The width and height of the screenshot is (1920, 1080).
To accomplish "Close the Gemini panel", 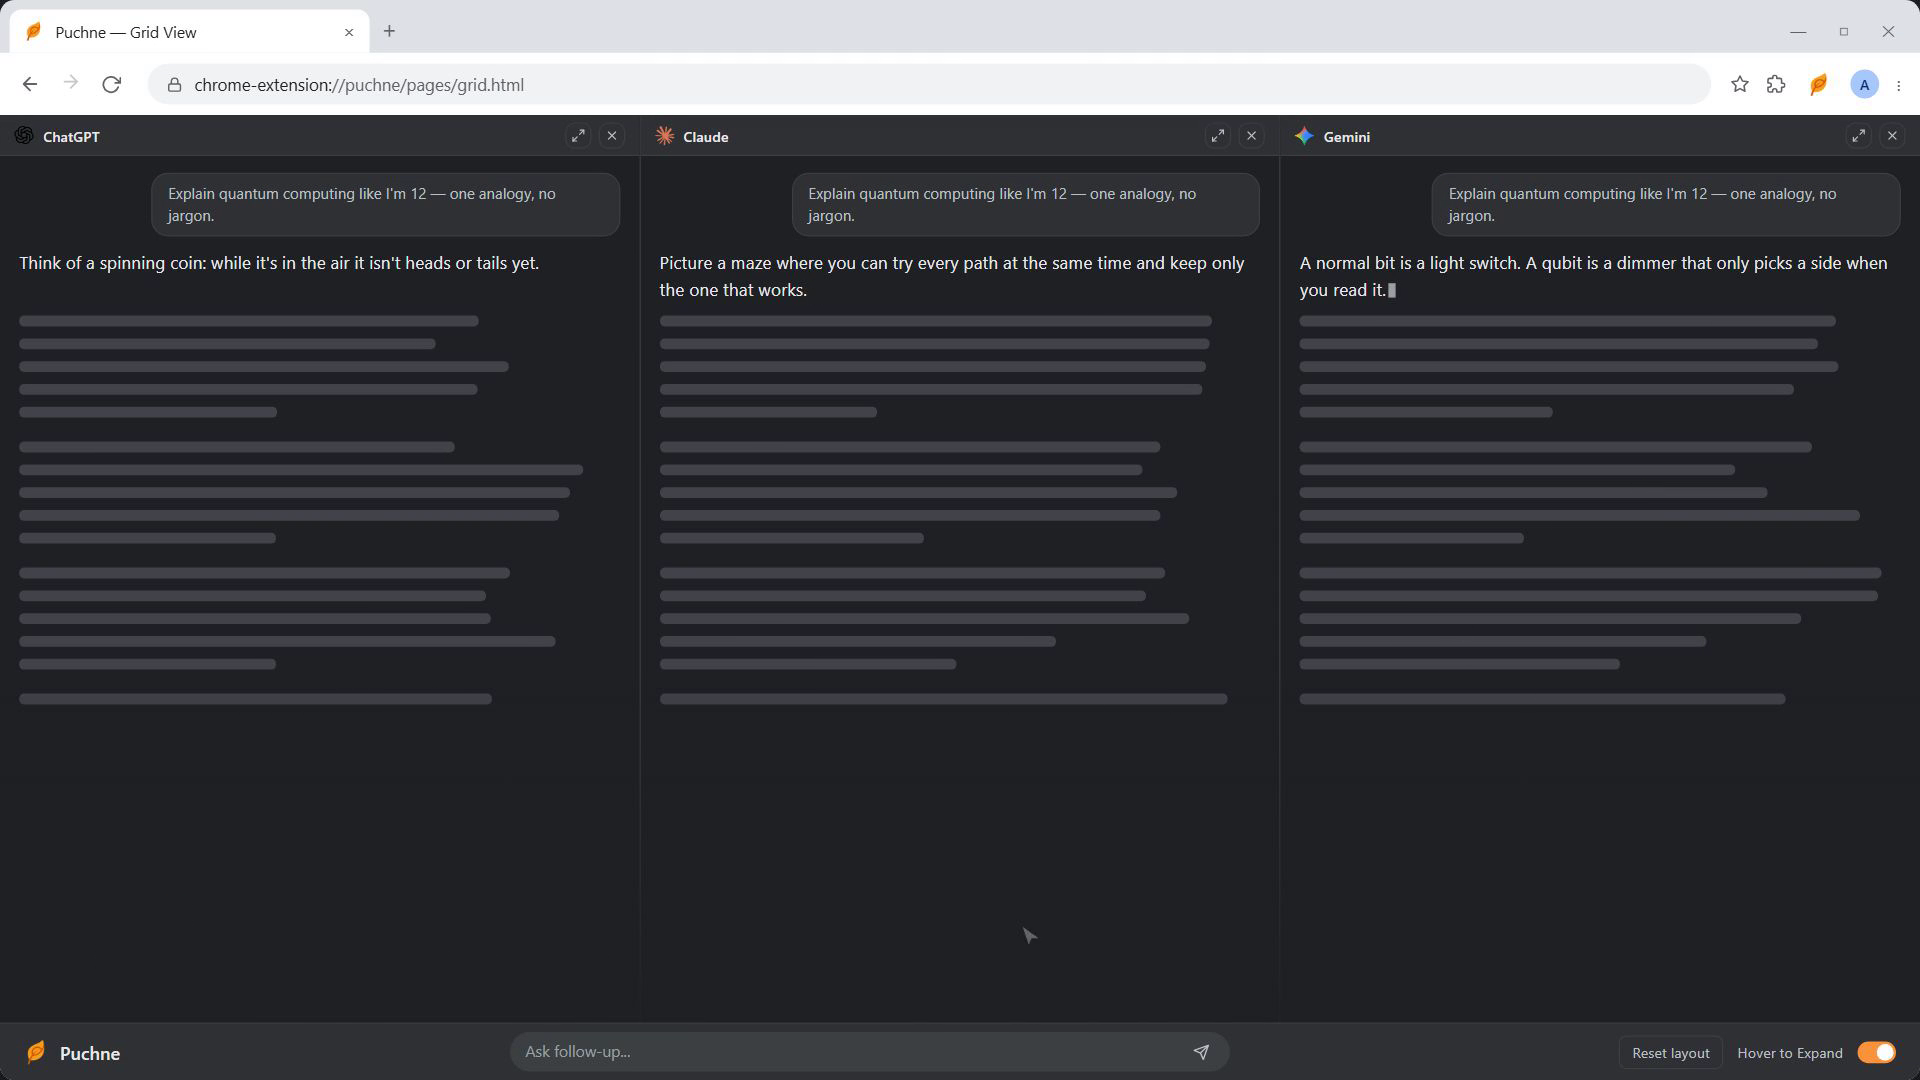I will pyautogui.click(x=1892, y=136).
